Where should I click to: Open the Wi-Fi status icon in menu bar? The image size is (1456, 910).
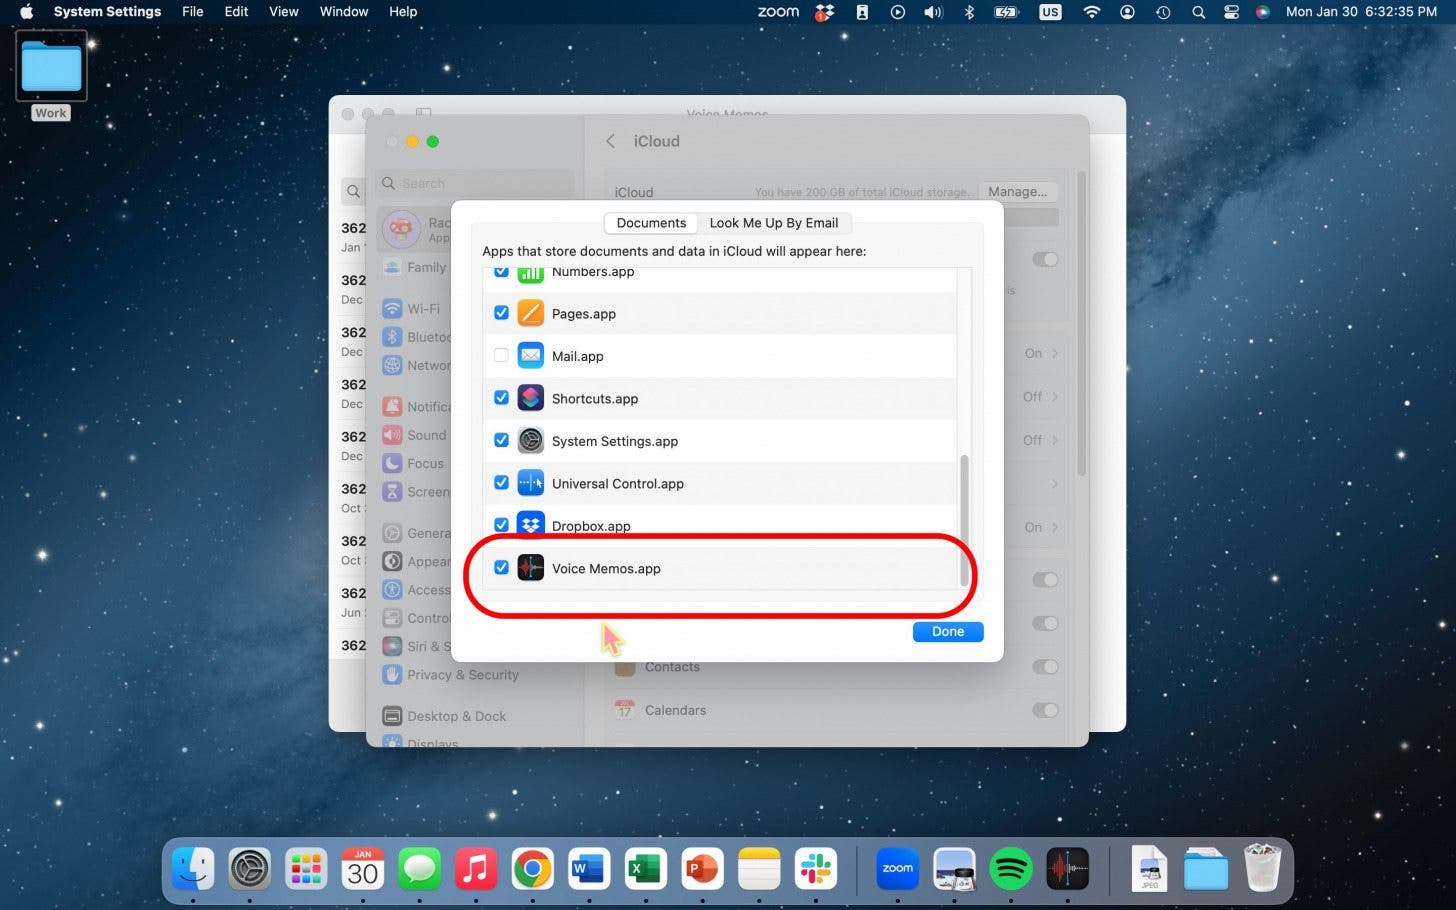pyautogui.click(x=1091, y=12)
